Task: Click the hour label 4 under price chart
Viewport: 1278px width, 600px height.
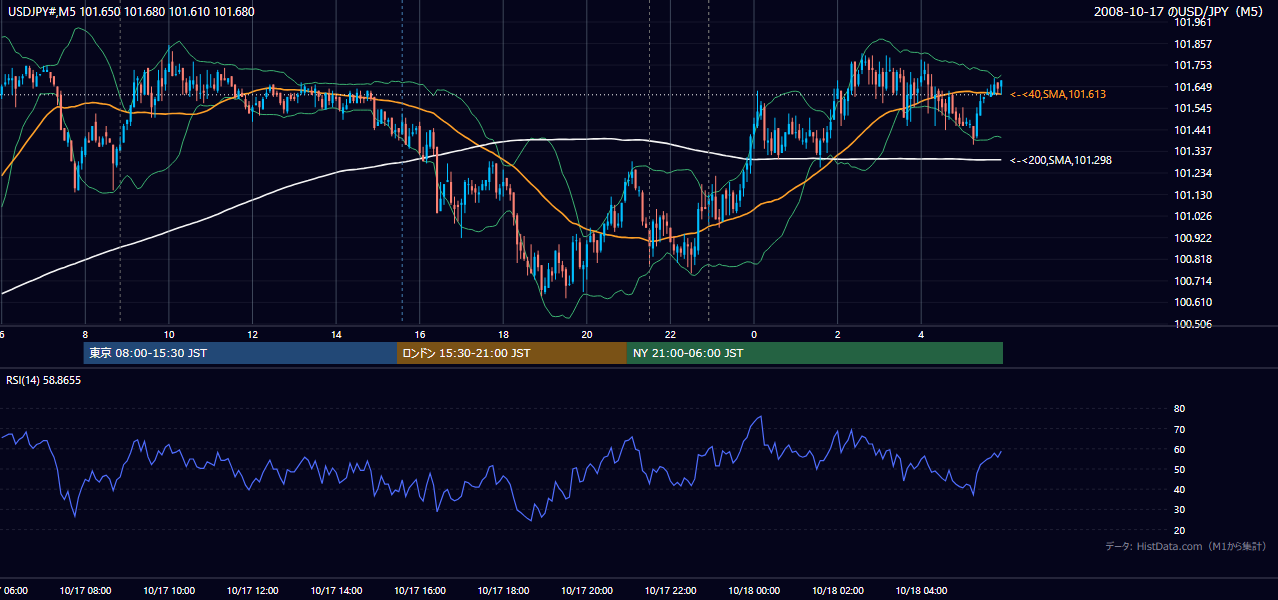Action: coord(921,335)
